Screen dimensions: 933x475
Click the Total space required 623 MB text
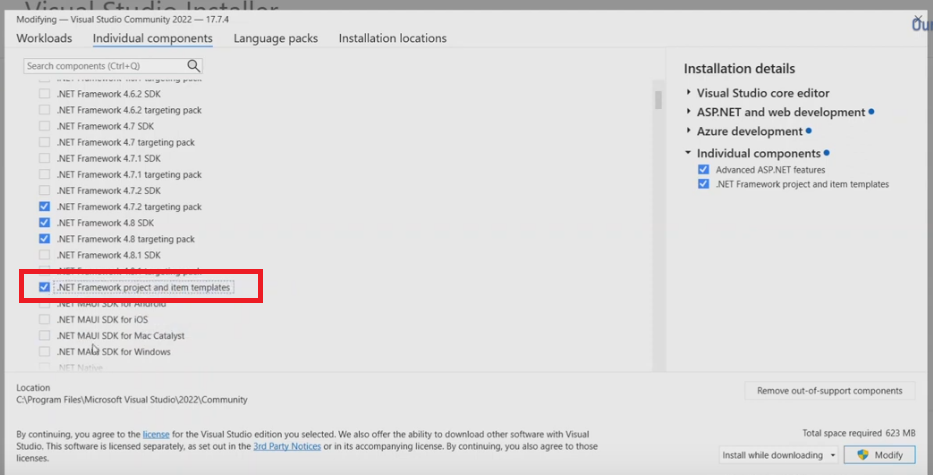[859, 433]
